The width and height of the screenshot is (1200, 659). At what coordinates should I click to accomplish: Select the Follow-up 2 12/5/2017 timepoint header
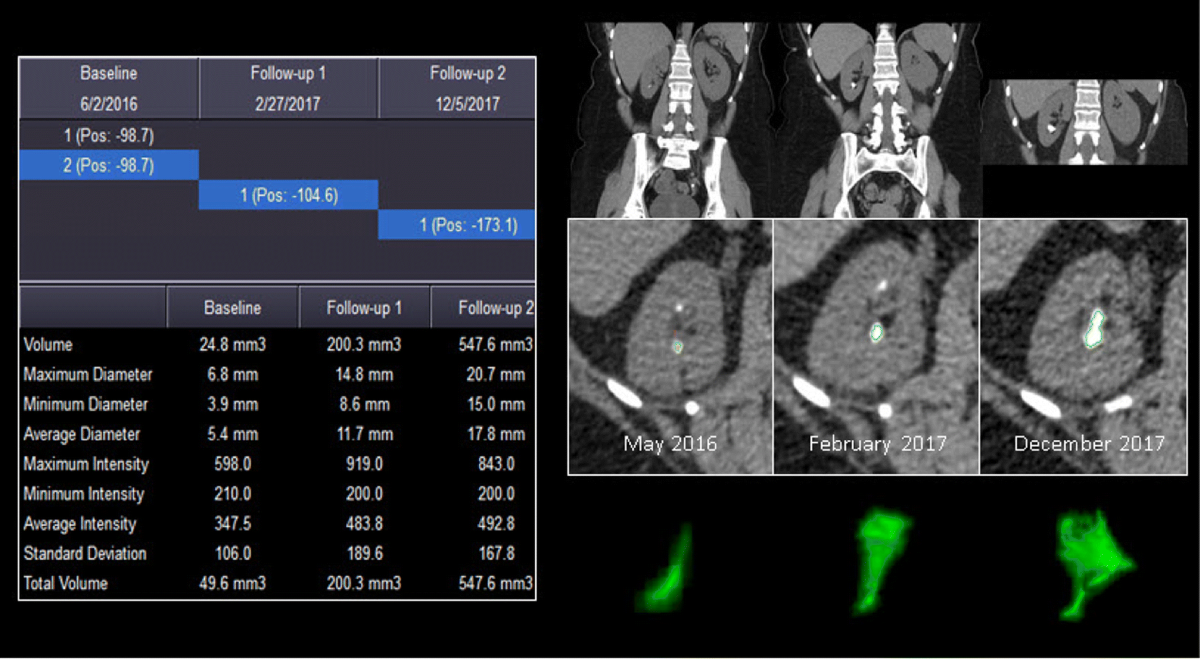coord(458,88)
